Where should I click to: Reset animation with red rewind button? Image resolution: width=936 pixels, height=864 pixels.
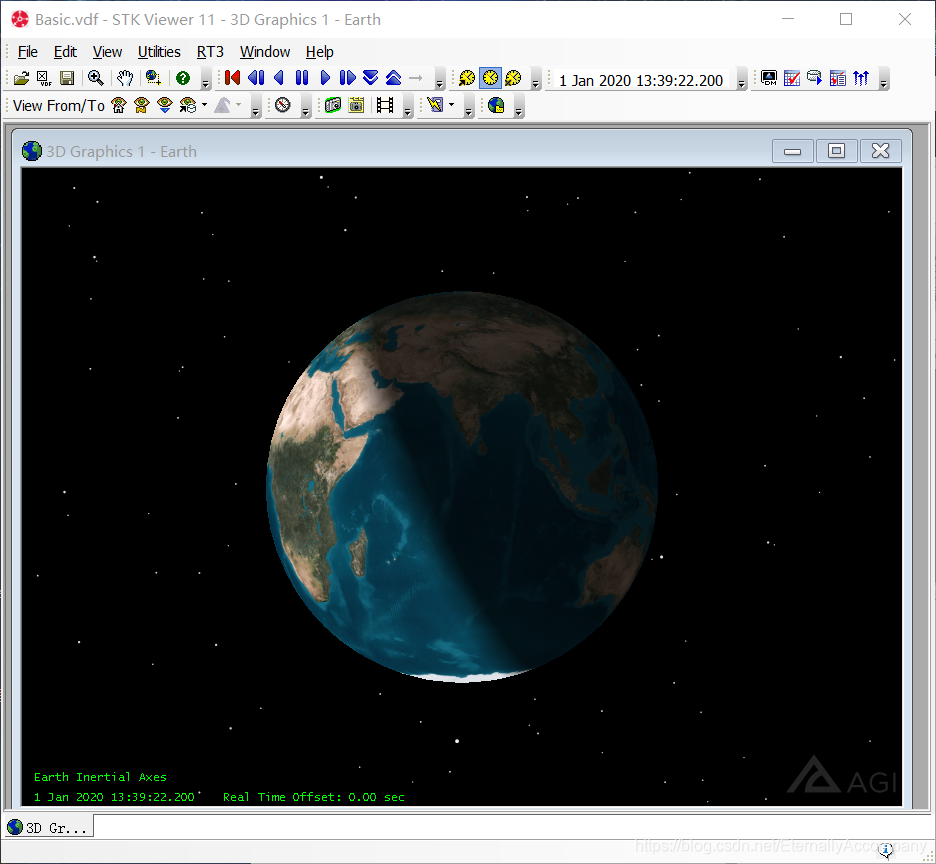coord(232,78)
